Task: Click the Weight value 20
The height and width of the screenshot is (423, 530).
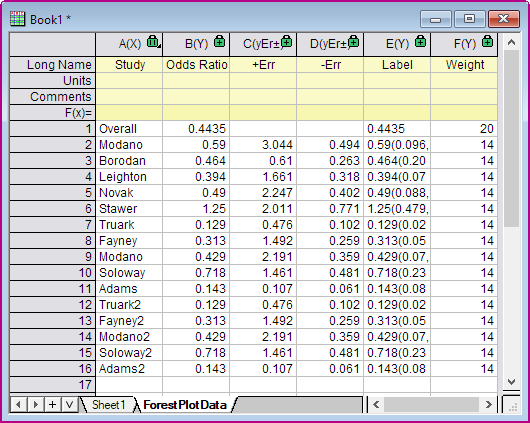Action: coord(464,129)
